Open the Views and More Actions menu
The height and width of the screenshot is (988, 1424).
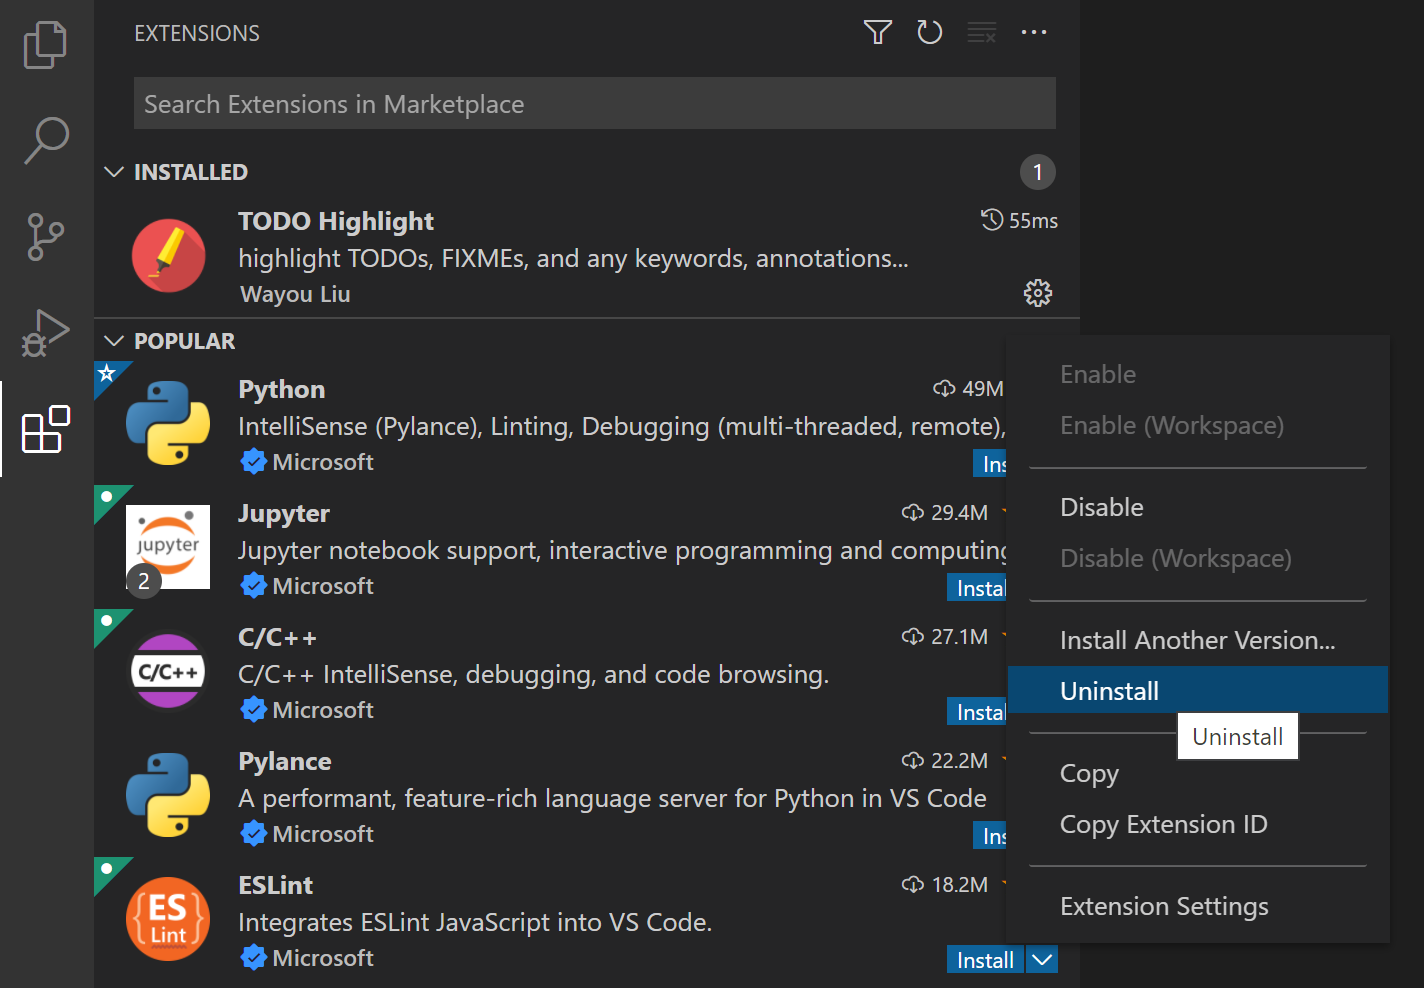pos(1034,32)
